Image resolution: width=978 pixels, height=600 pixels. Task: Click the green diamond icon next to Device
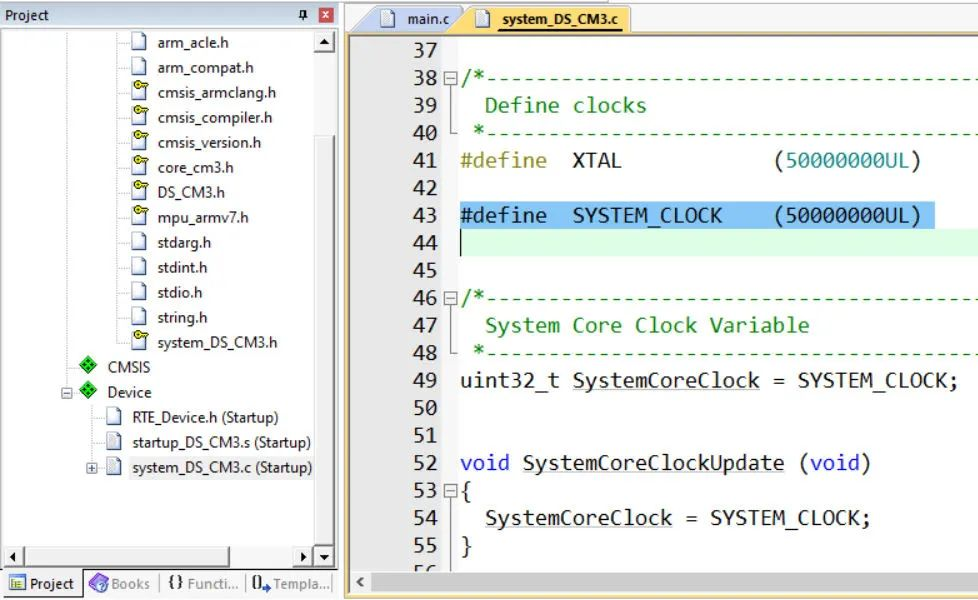88,390
